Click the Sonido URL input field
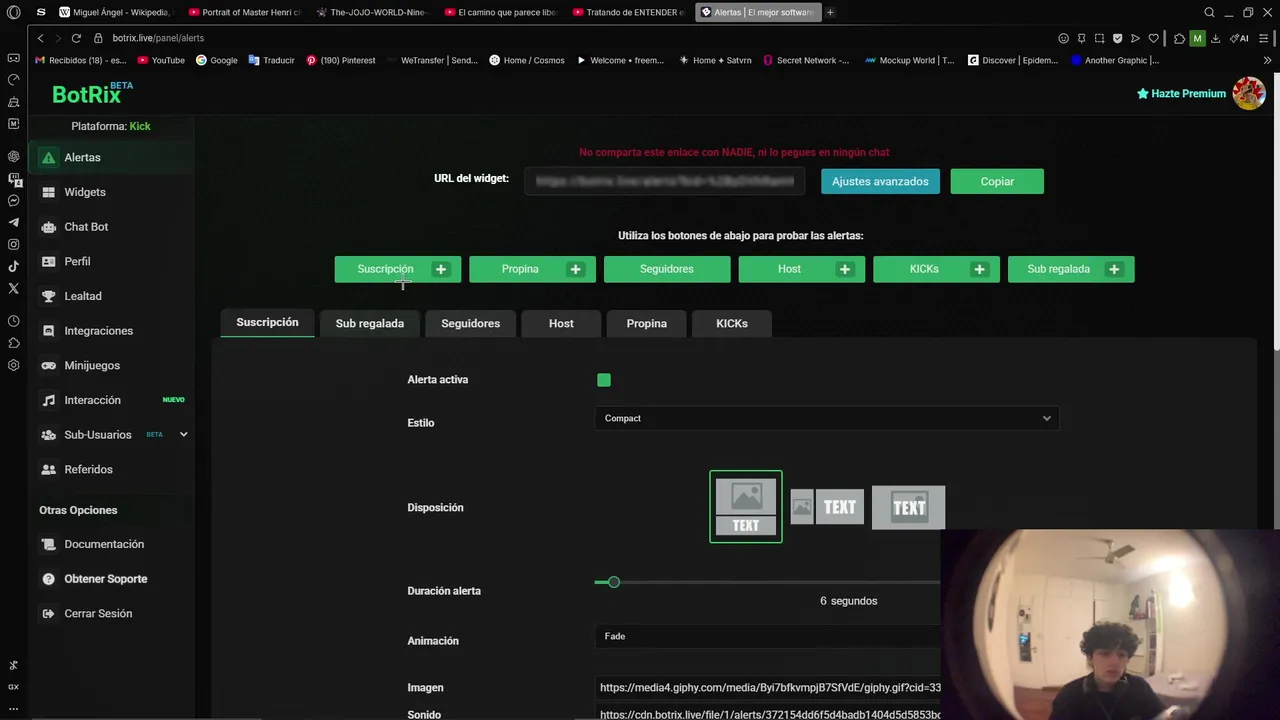The height and width of the screenshot is (720, 1280). click(x=767, y=714)
